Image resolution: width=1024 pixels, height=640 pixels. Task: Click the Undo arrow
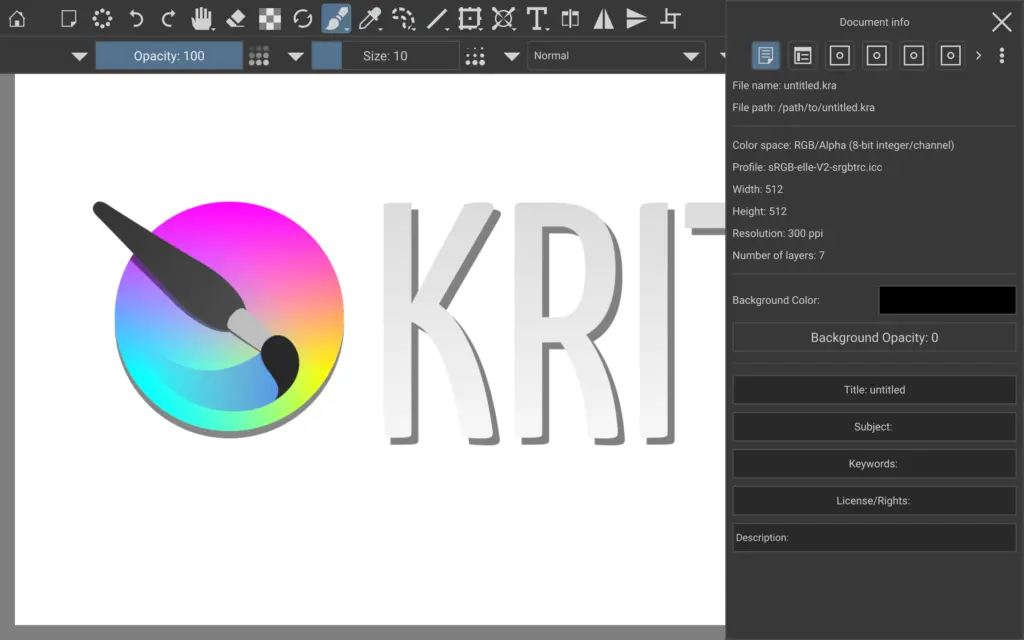(135, 19)
